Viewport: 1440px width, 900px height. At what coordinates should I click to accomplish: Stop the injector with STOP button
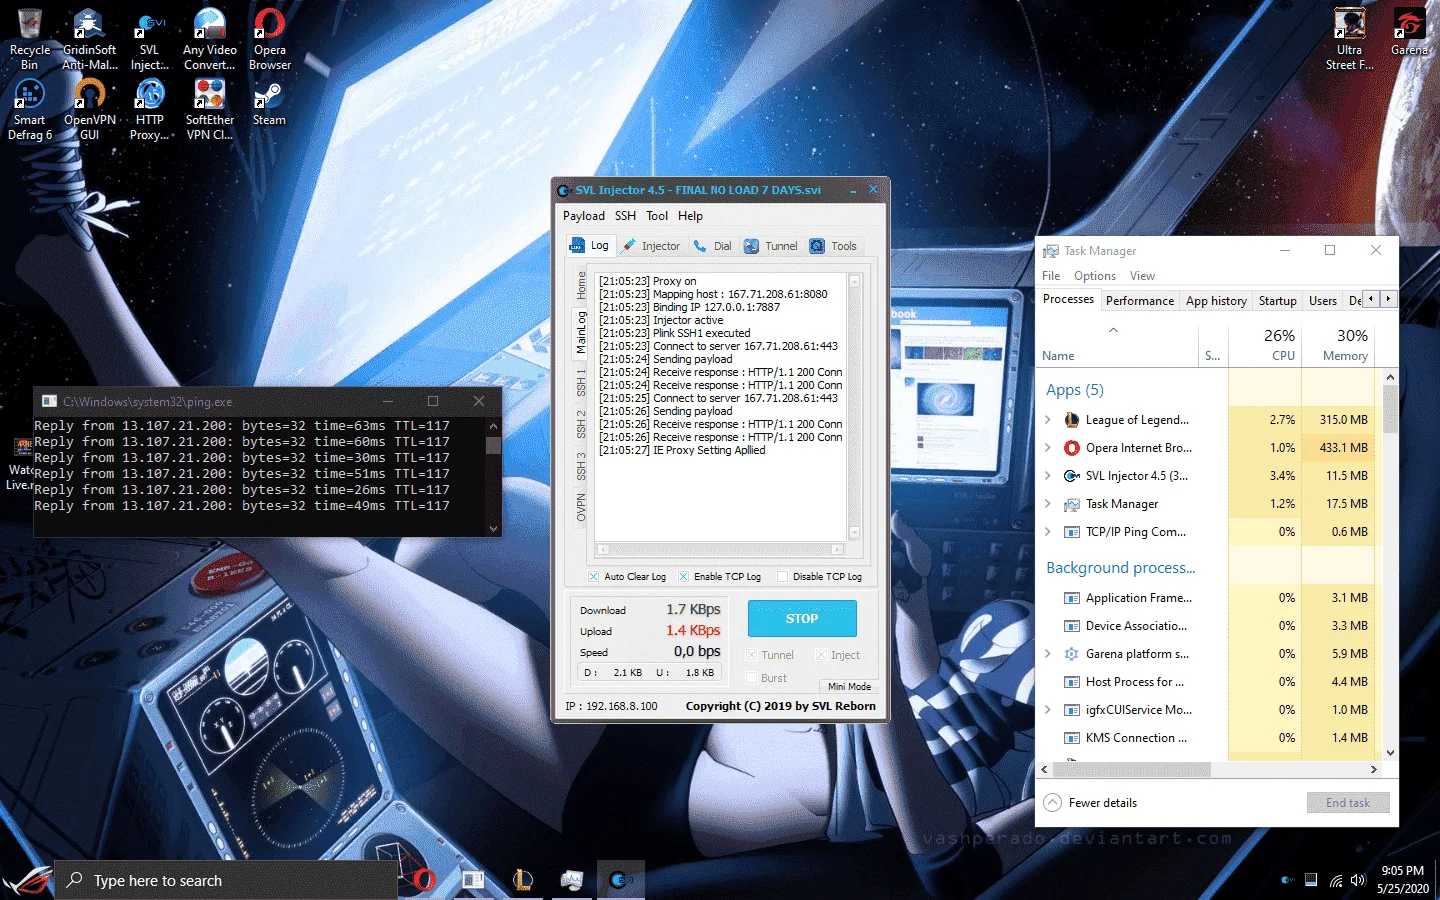802,619
